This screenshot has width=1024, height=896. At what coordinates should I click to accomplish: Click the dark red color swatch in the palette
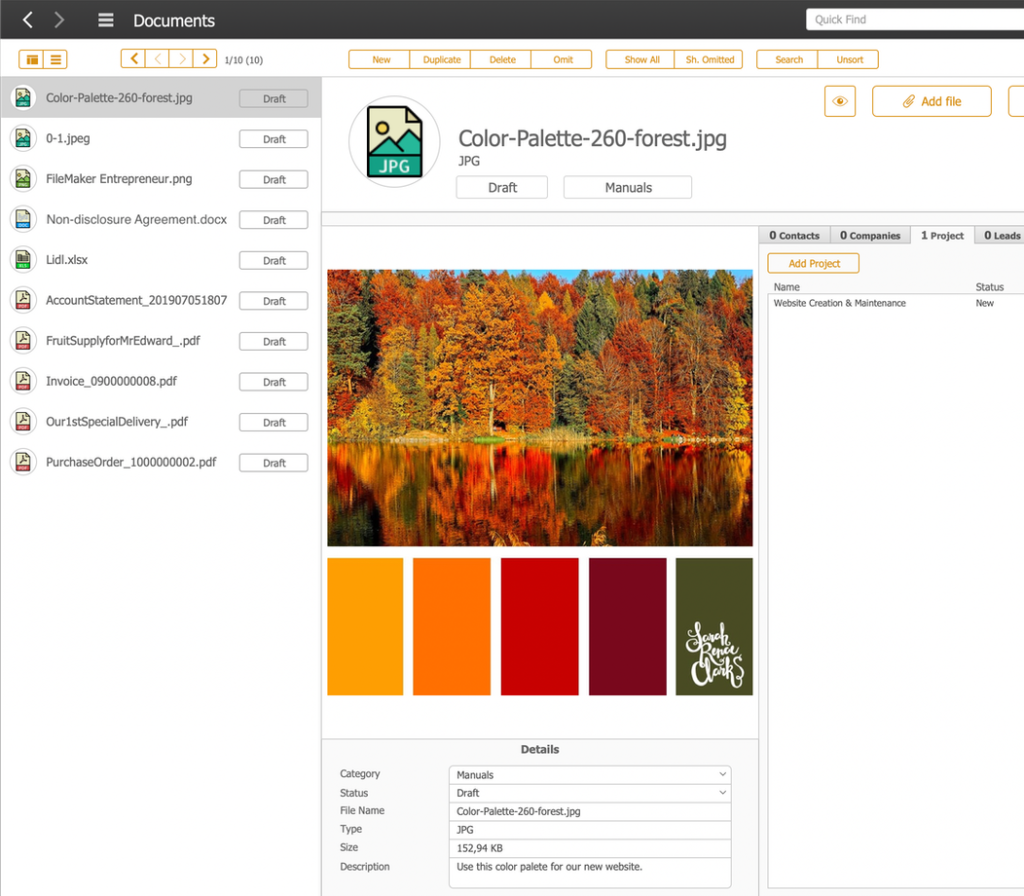pyautogui.click(x=627, y=626)
